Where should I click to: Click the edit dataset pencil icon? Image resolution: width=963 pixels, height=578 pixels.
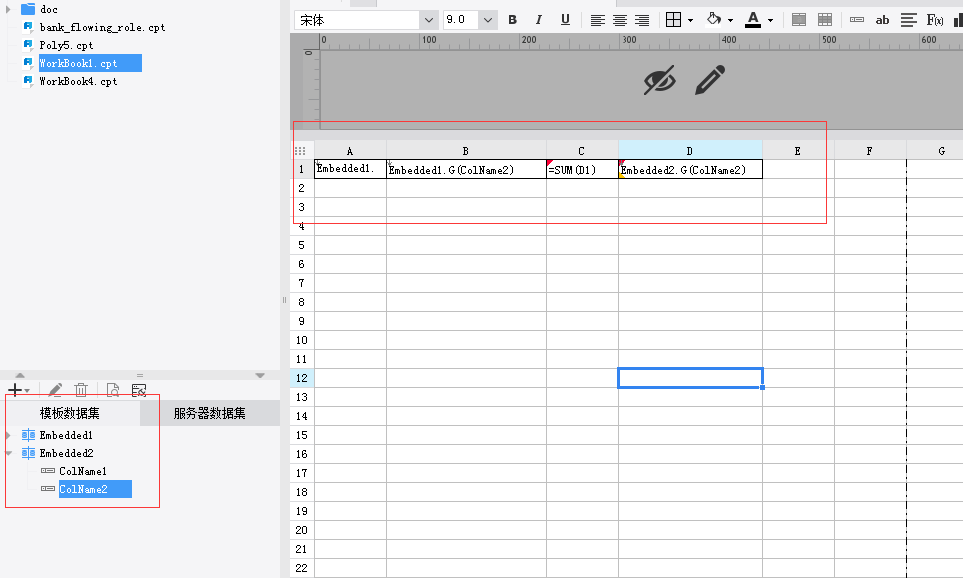point(55,389)
